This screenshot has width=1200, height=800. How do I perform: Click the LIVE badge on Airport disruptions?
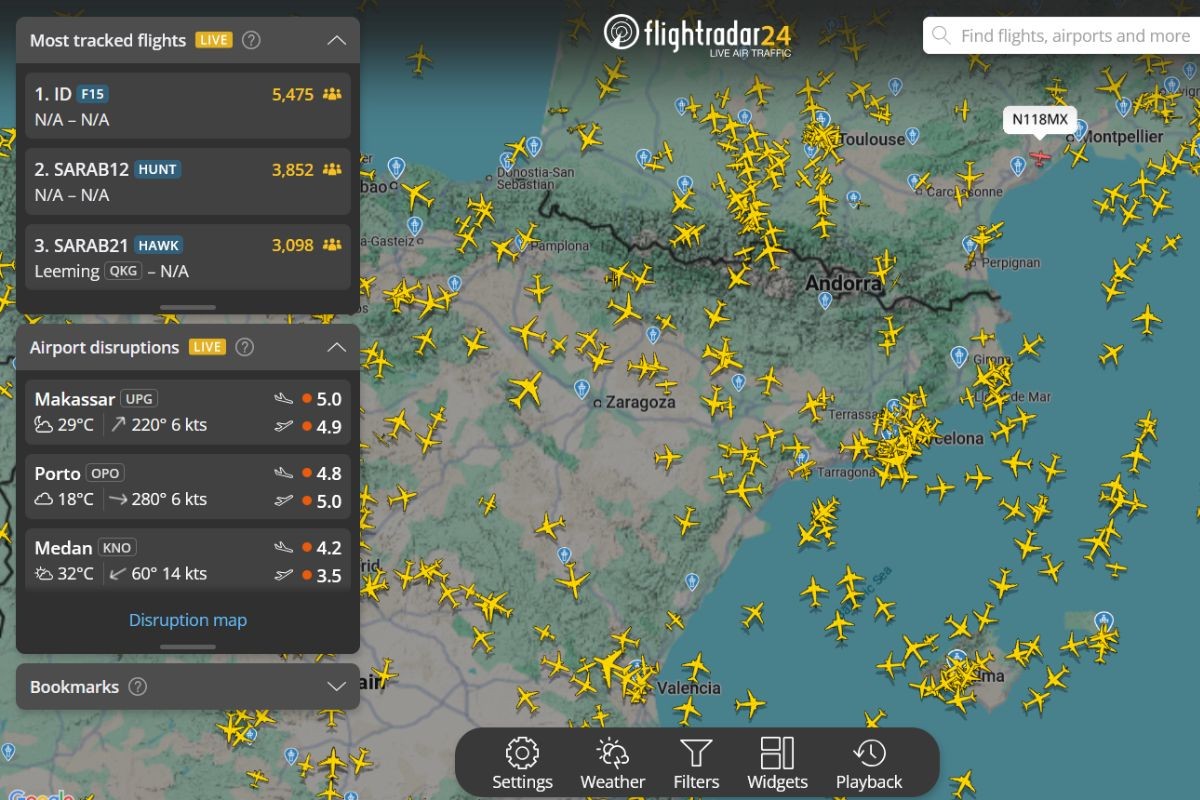pyautogui.click(x=207, y=347)
